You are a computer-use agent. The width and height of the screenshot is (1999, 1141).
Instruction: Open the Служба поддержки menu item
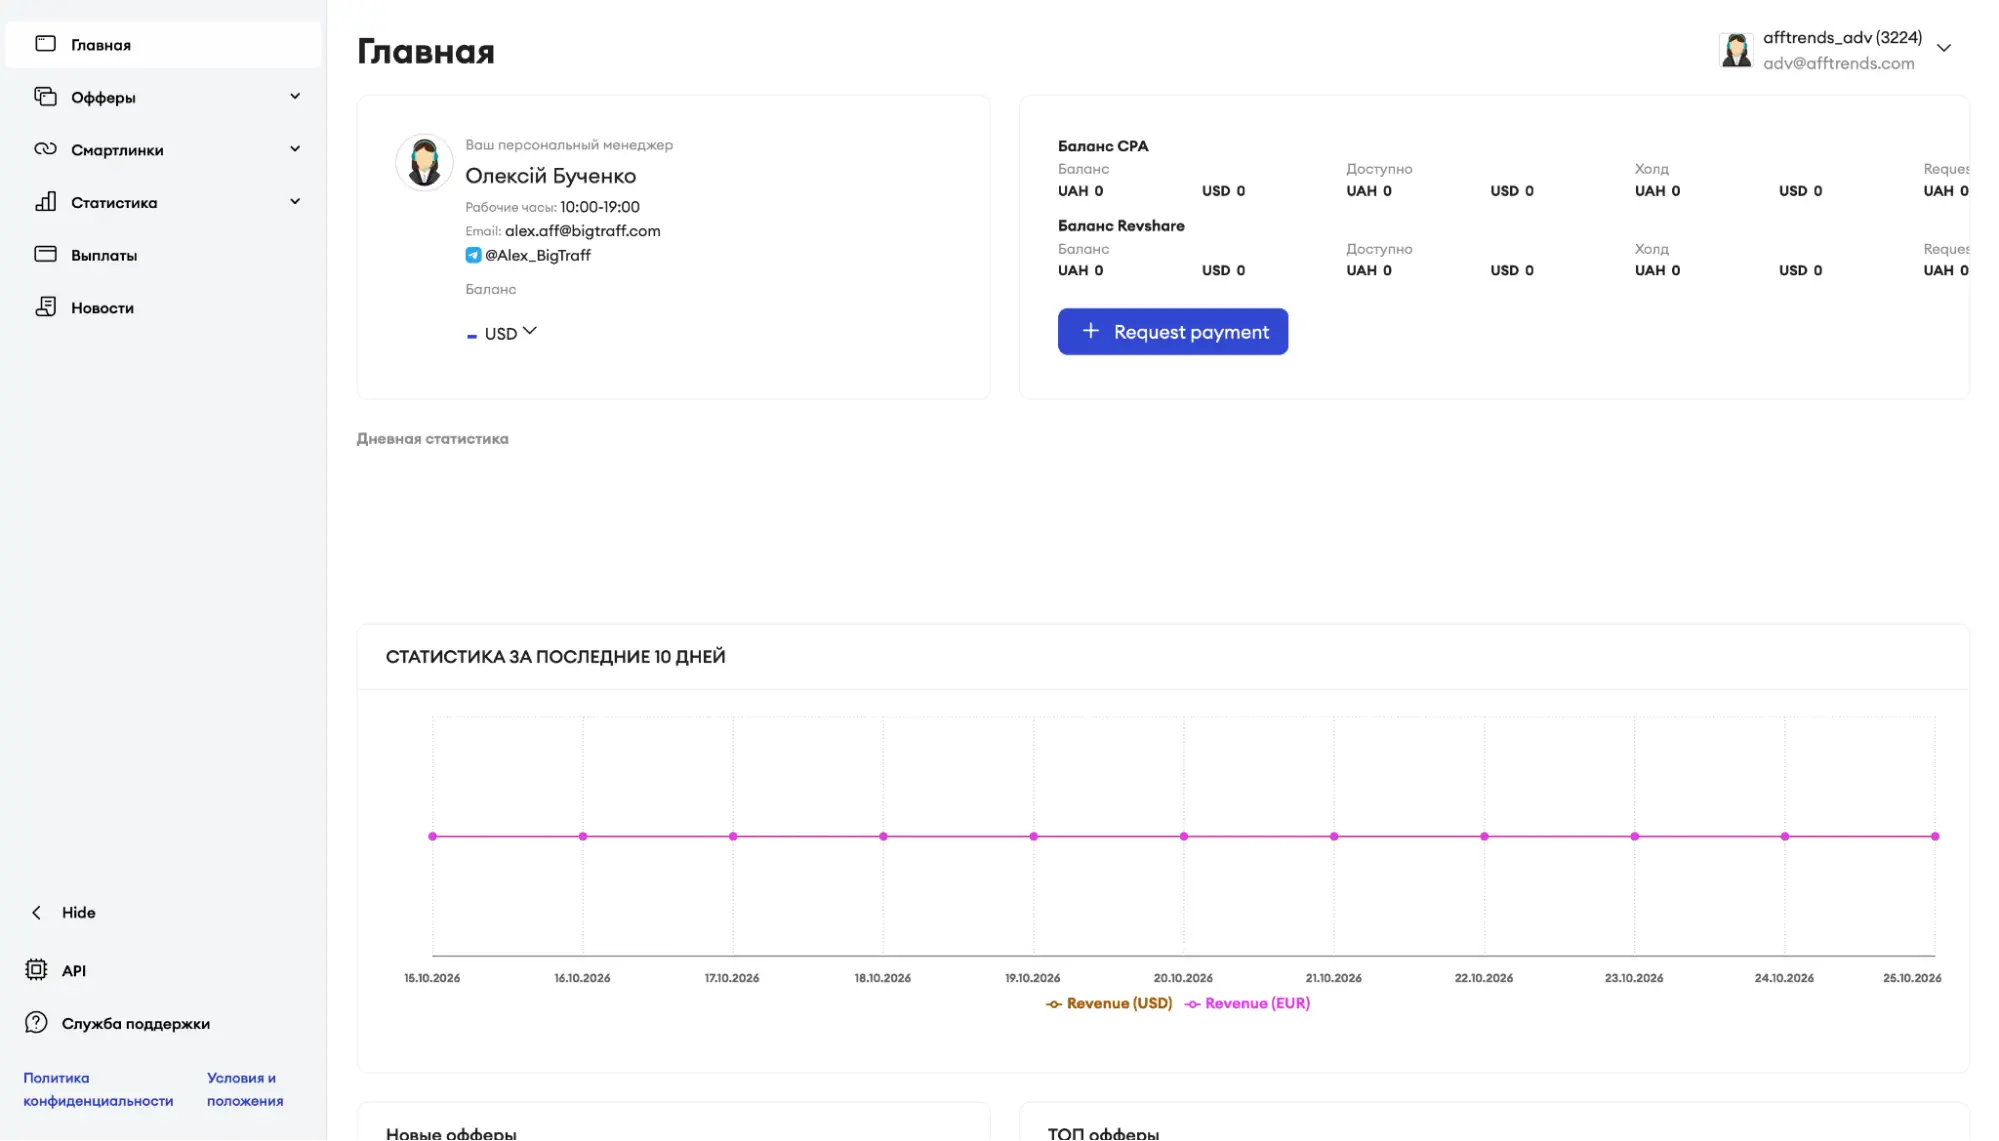(135, 1024)
